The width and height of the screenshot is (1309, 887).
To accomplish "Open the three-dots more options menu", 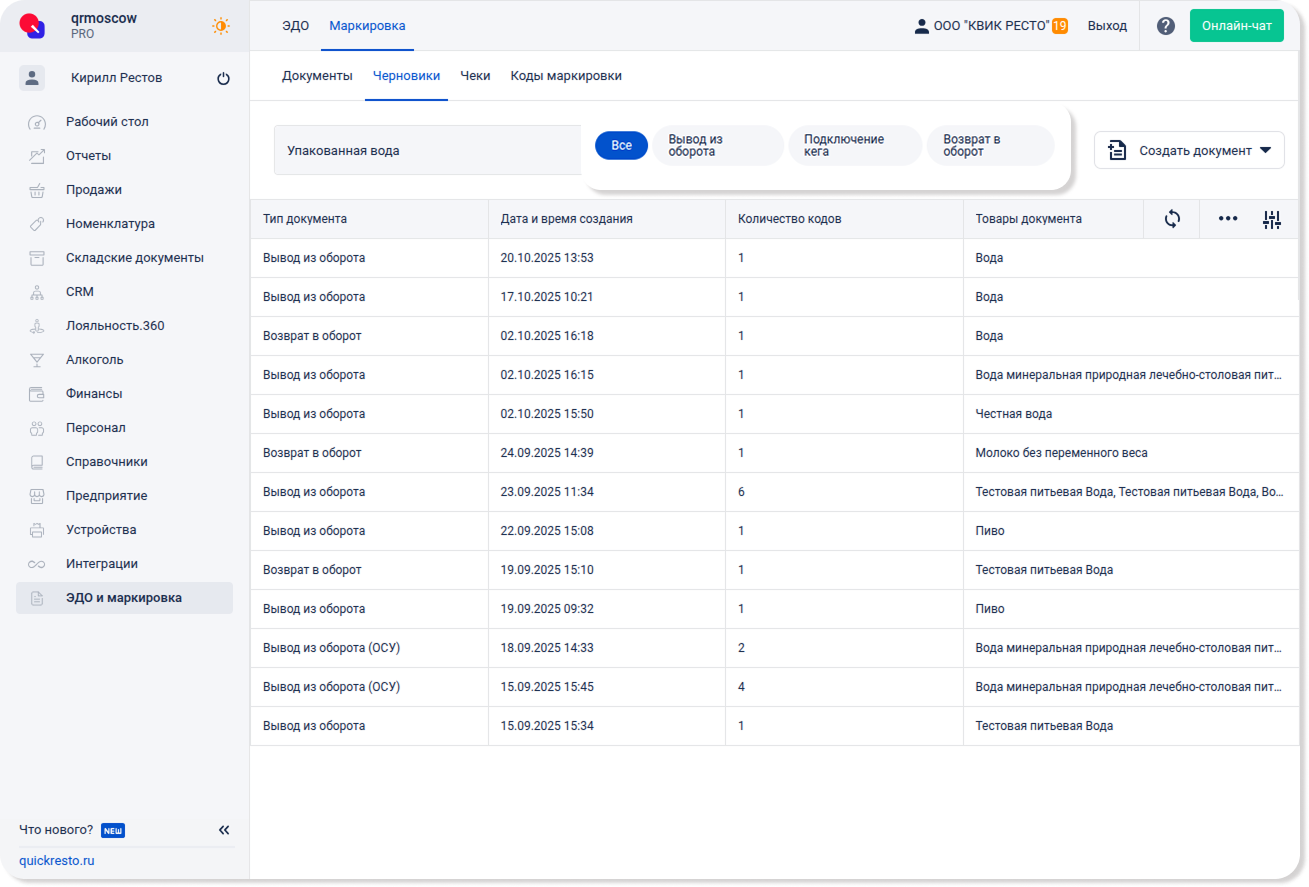I will pyautogui.click(x=1227, y=219).
